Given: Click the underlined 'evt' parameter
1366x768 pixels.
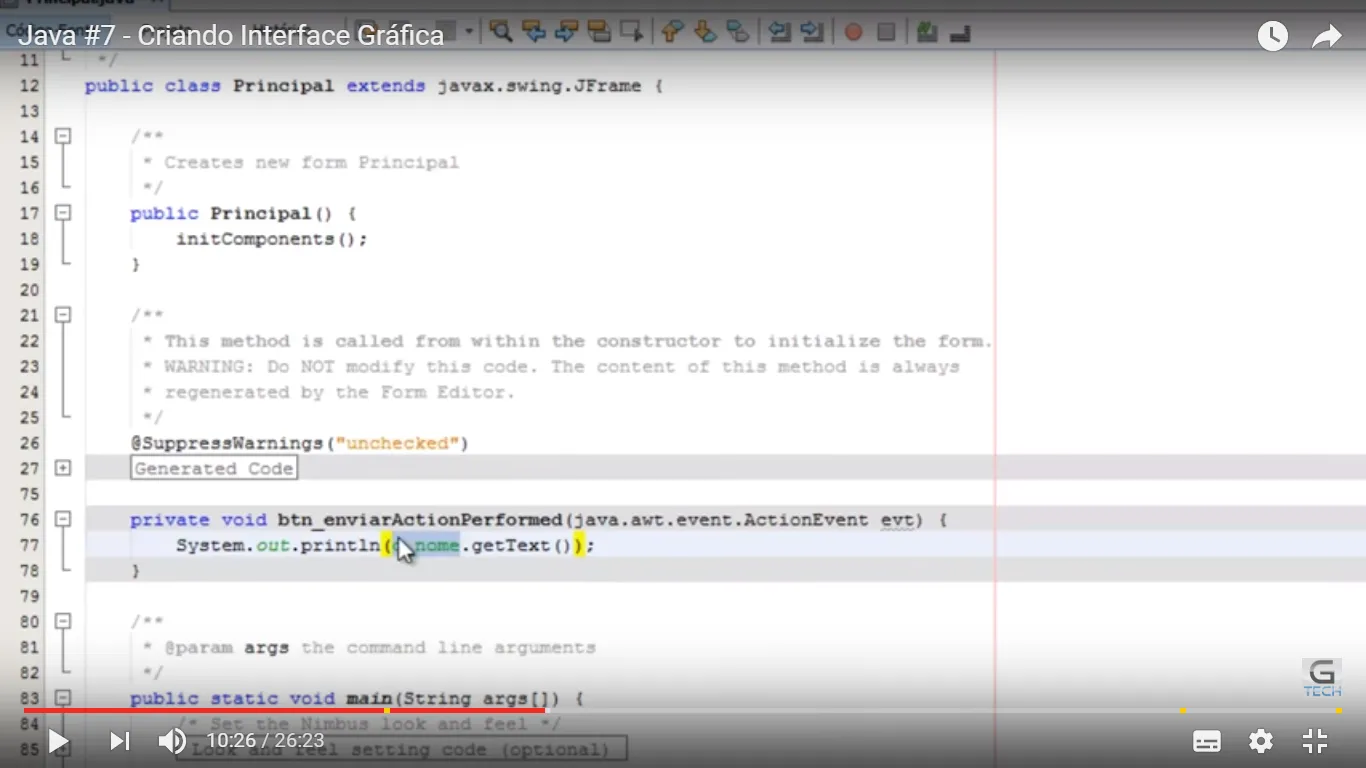Looking at the screenshot, I should coord(897,520).
